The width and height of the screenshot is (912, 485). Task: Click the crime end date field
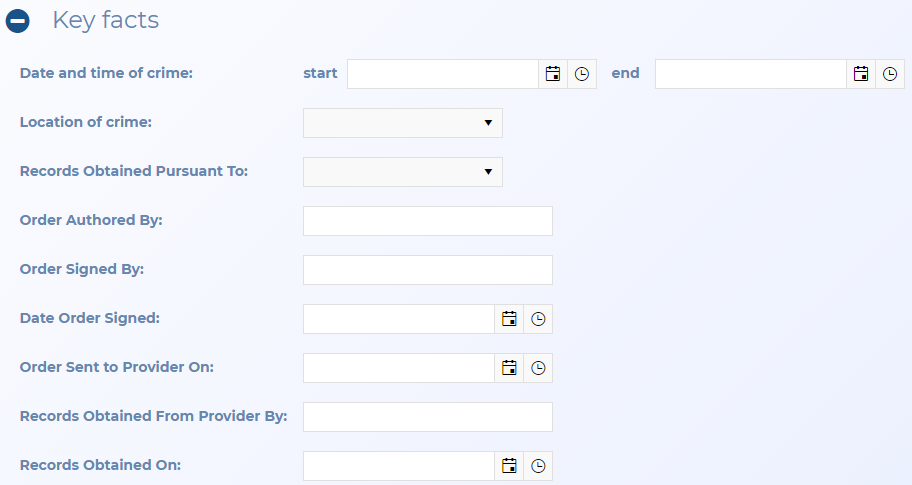pos(750,74)
